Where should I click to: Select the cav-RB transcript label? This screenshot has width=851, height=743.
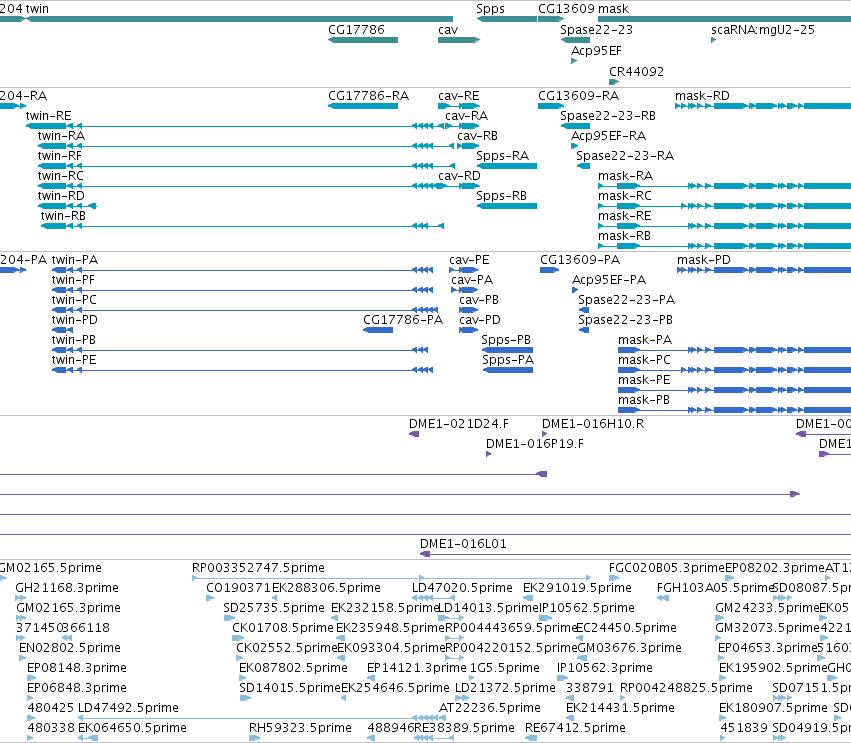(477, 136)
